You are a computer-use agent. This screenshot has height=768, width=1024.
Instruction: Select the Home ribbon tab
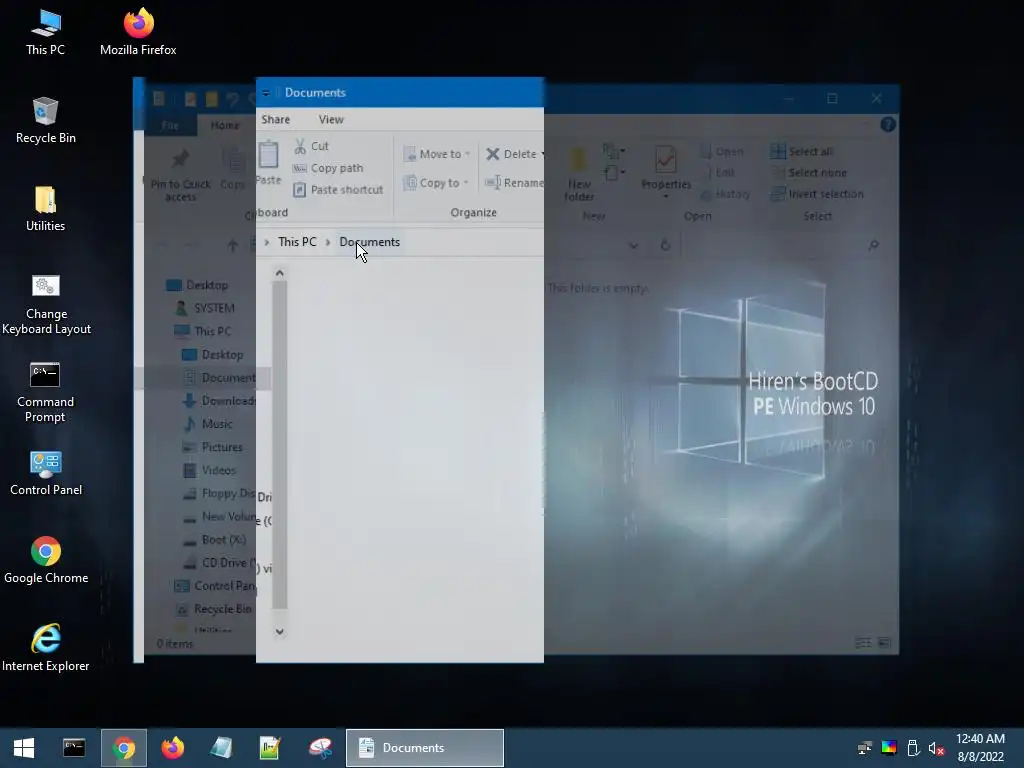click(225, 125)
